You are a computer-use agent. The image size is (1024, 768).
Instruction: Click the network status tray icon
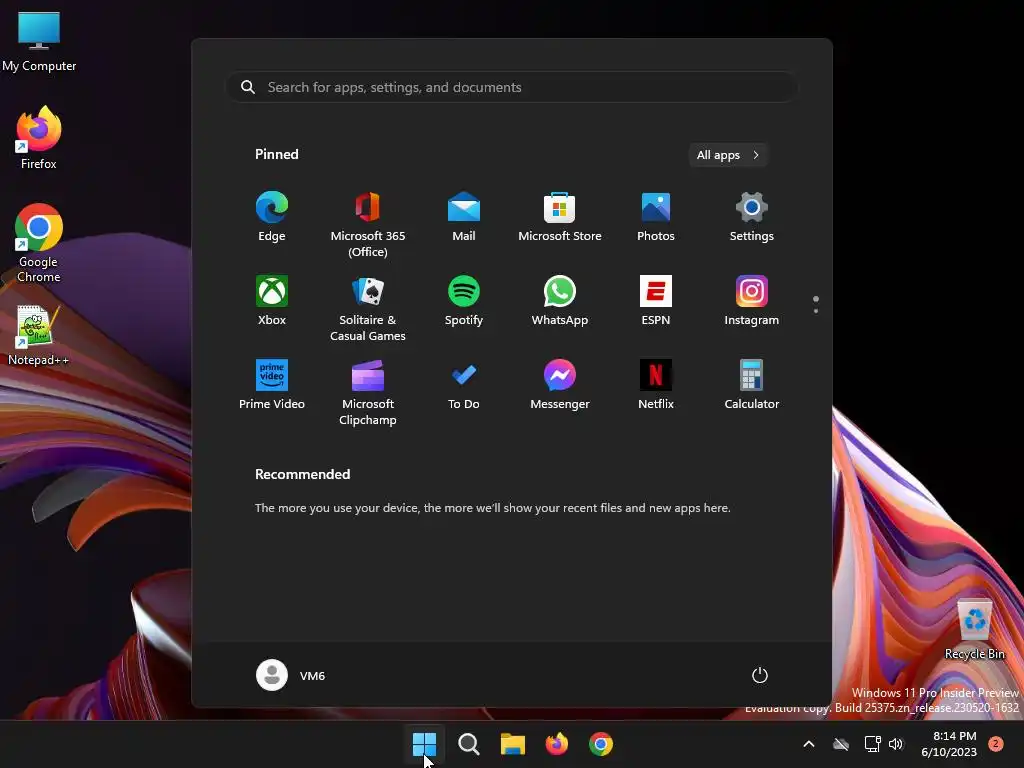pos(872,744)
